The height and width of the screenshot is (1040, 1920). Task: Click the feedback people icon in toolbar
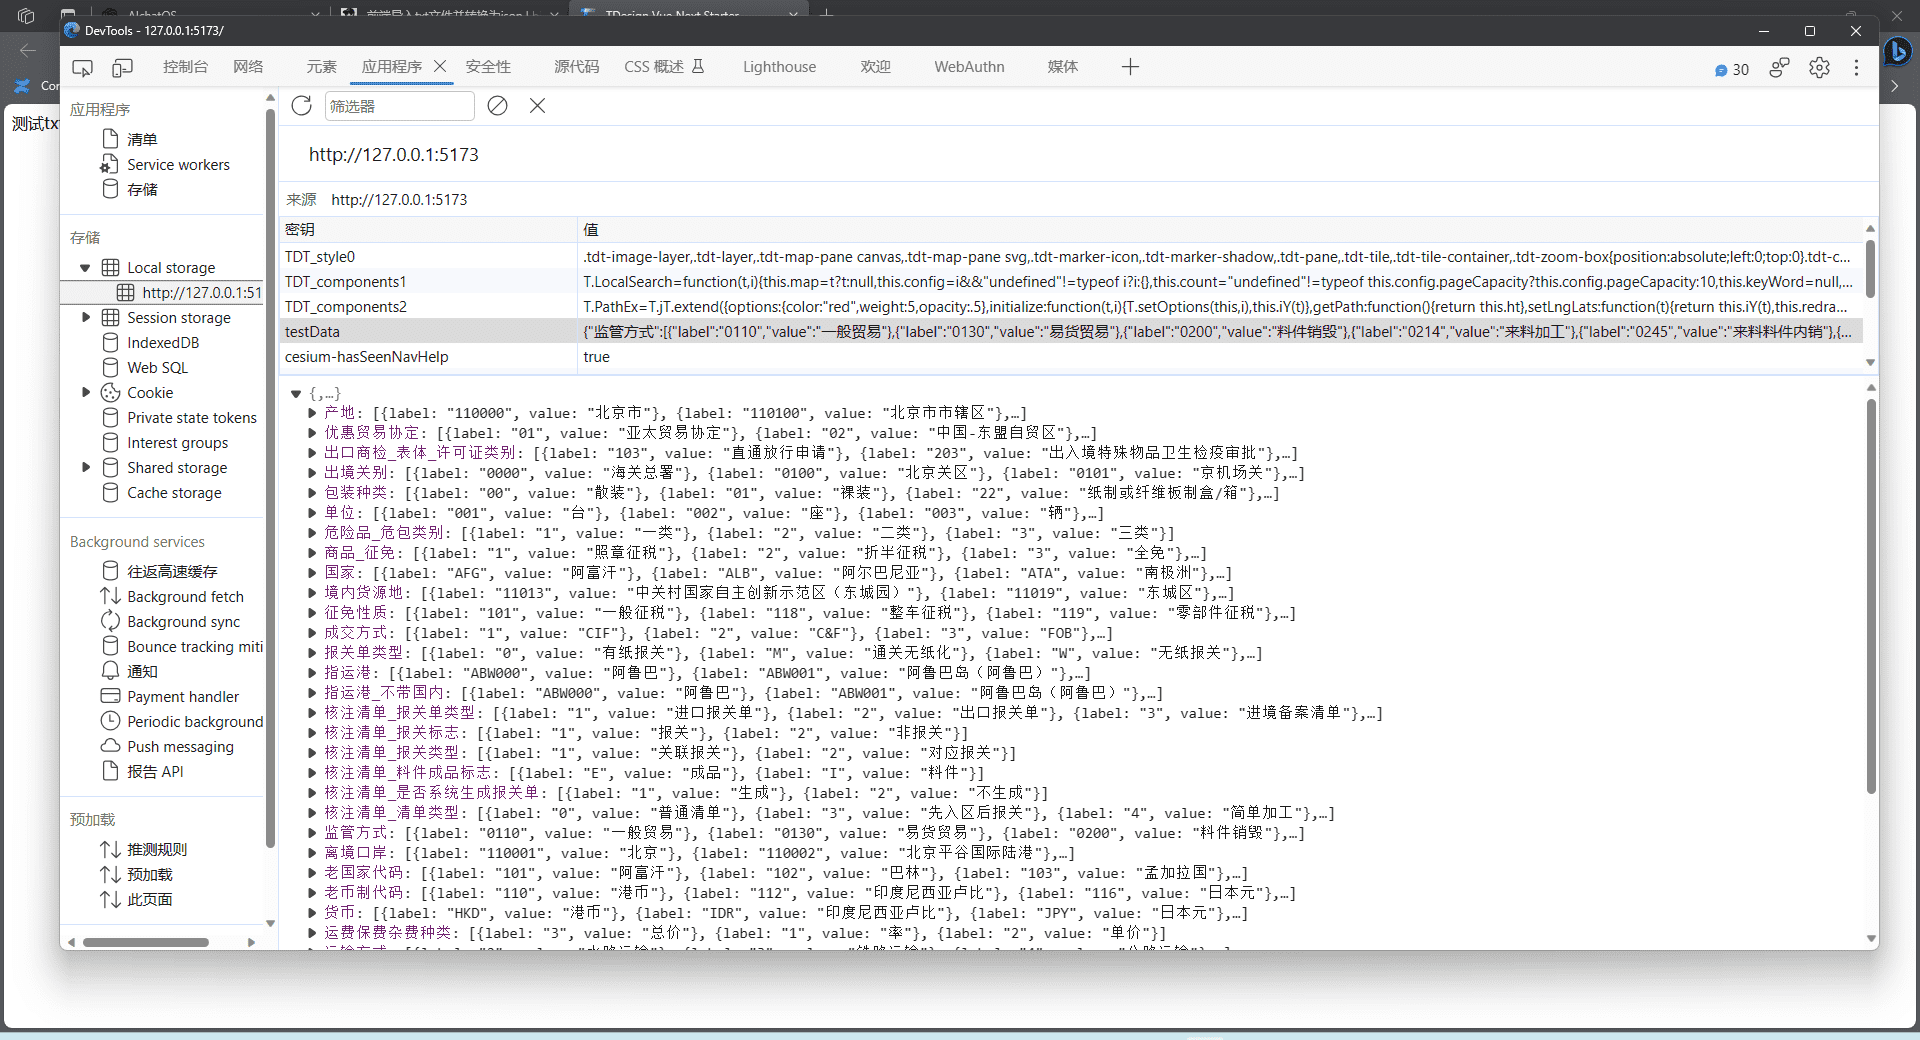1779,68
